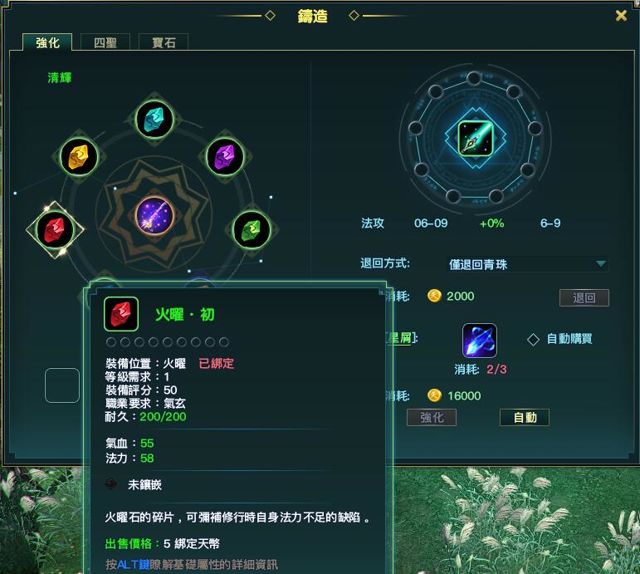Viewport: 640px width, 574px height.
Task: Select the green gem slot
Action: click(x=252, y=230)
